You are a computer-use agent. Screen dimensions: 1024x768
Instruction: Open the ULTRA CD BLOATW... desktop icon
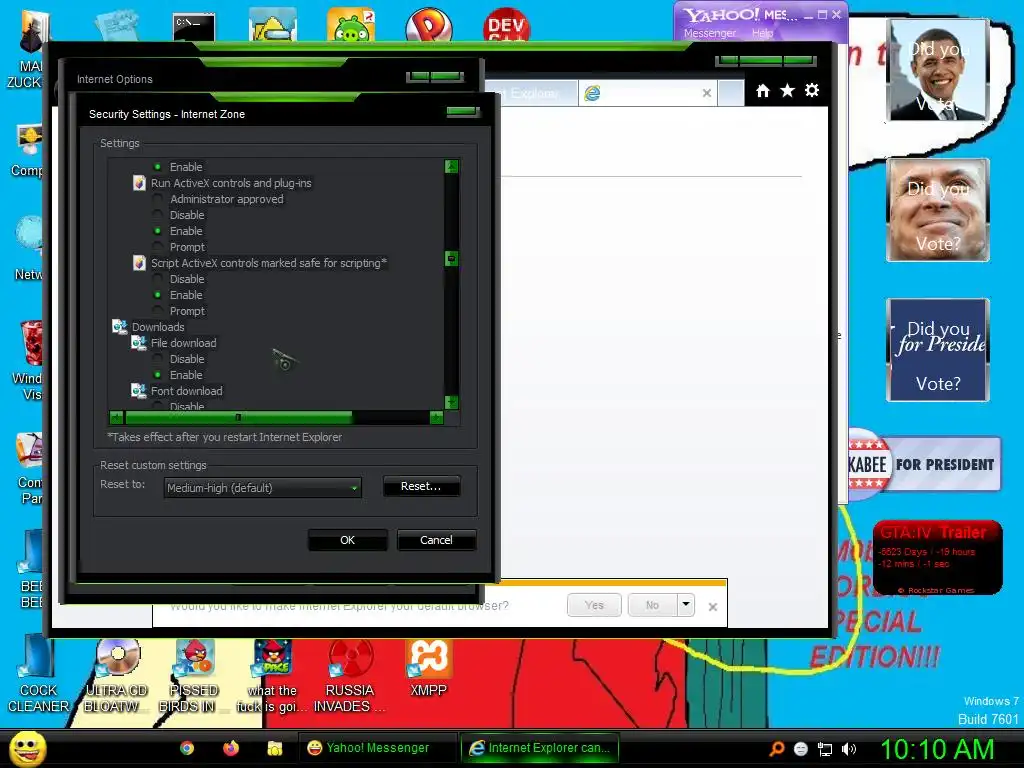(116, 675)
